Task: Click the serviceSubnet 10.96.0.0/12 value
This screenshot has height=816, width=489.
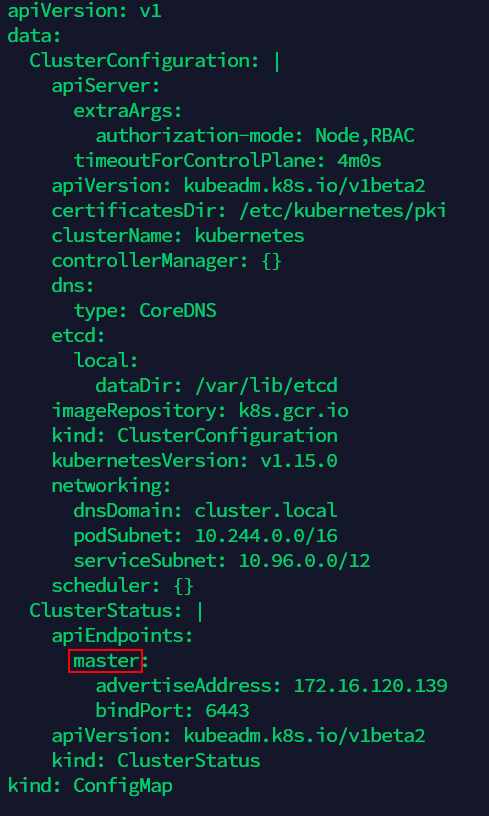Action: point(304,560)
